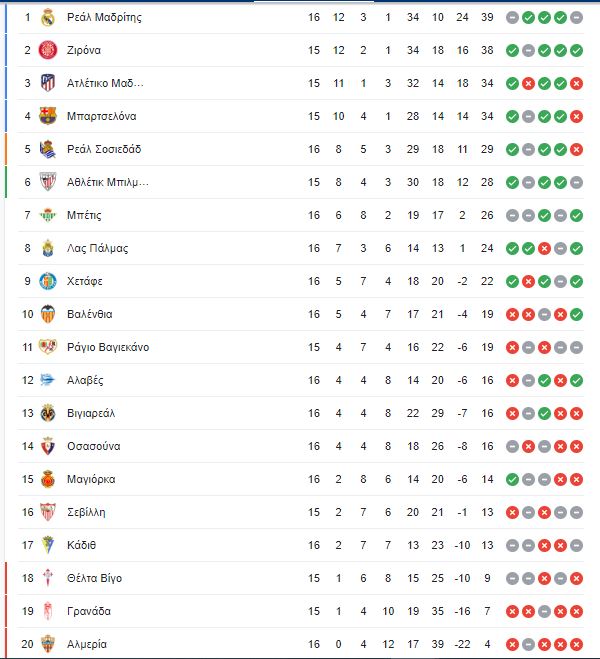
Task: Click the Girona team logo
Action: click(x=48, y=50)
